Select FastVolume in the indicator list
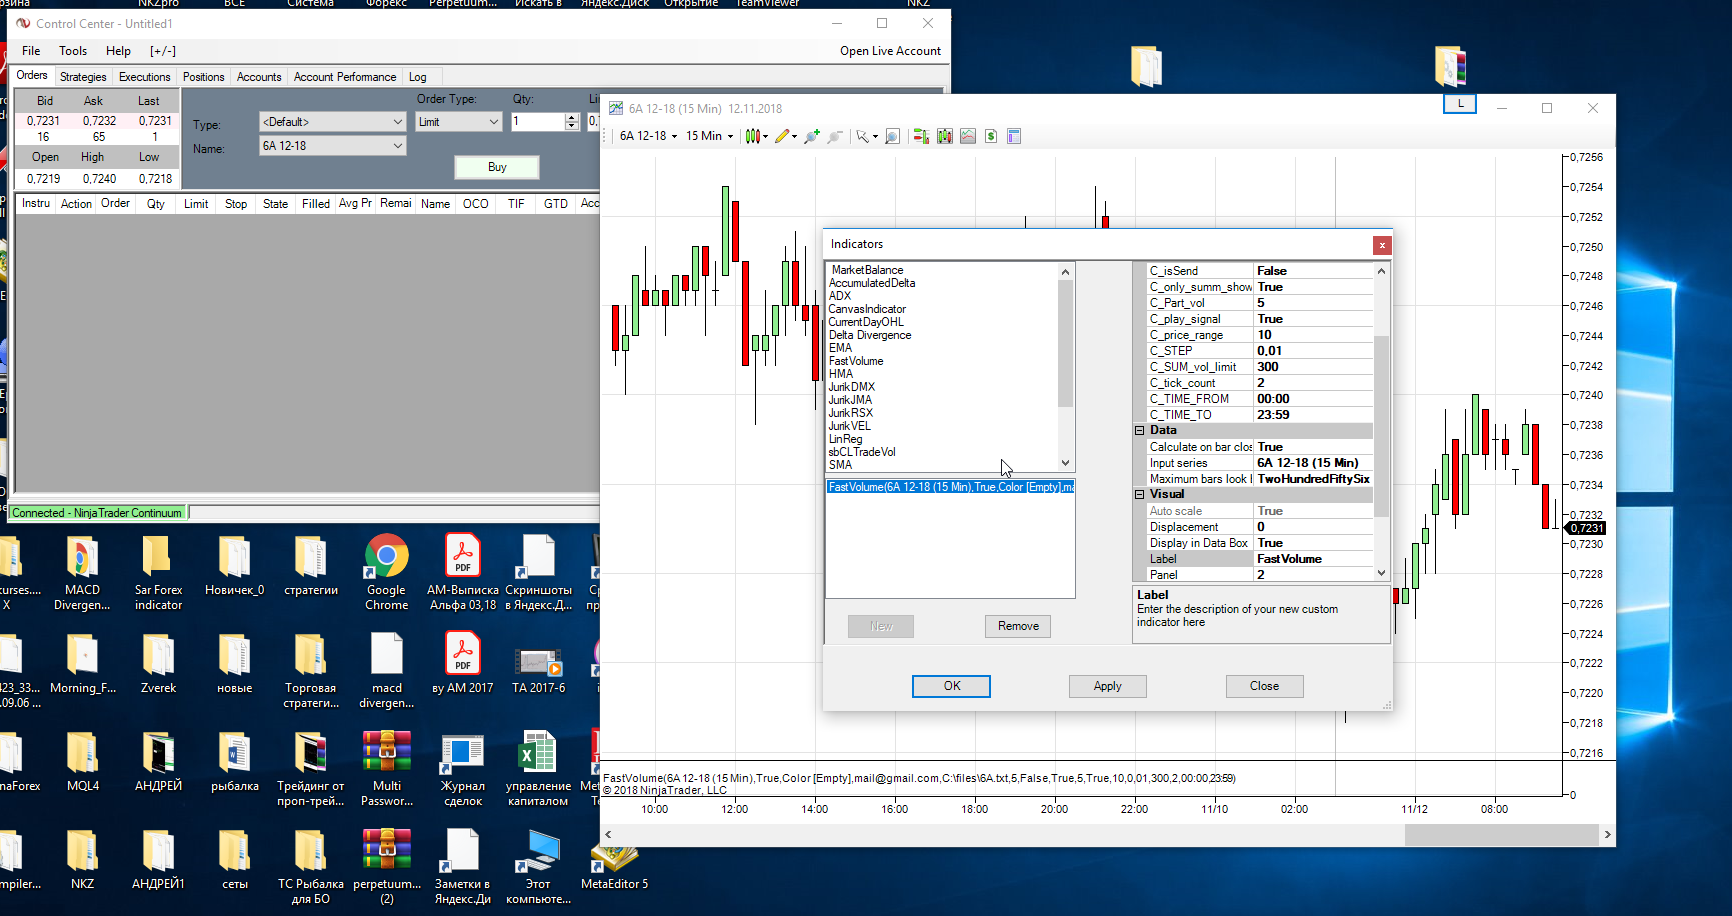 click(x=855, y=361)
